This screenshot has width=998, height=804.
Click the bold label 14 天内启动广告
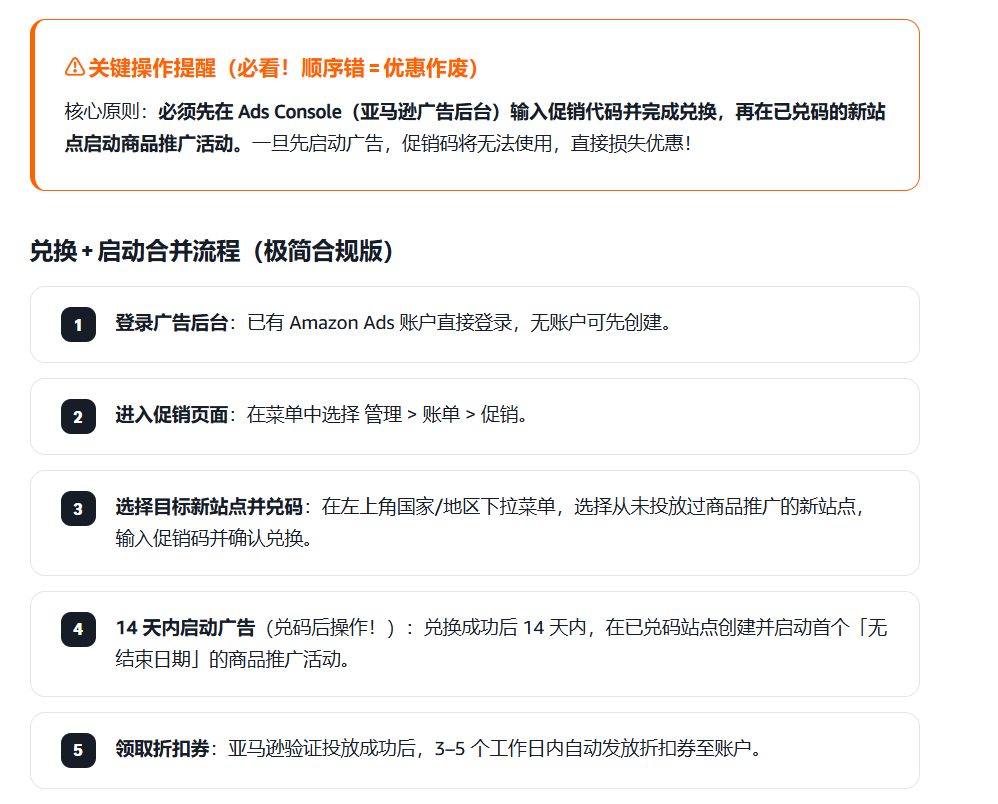click(185, 628)
